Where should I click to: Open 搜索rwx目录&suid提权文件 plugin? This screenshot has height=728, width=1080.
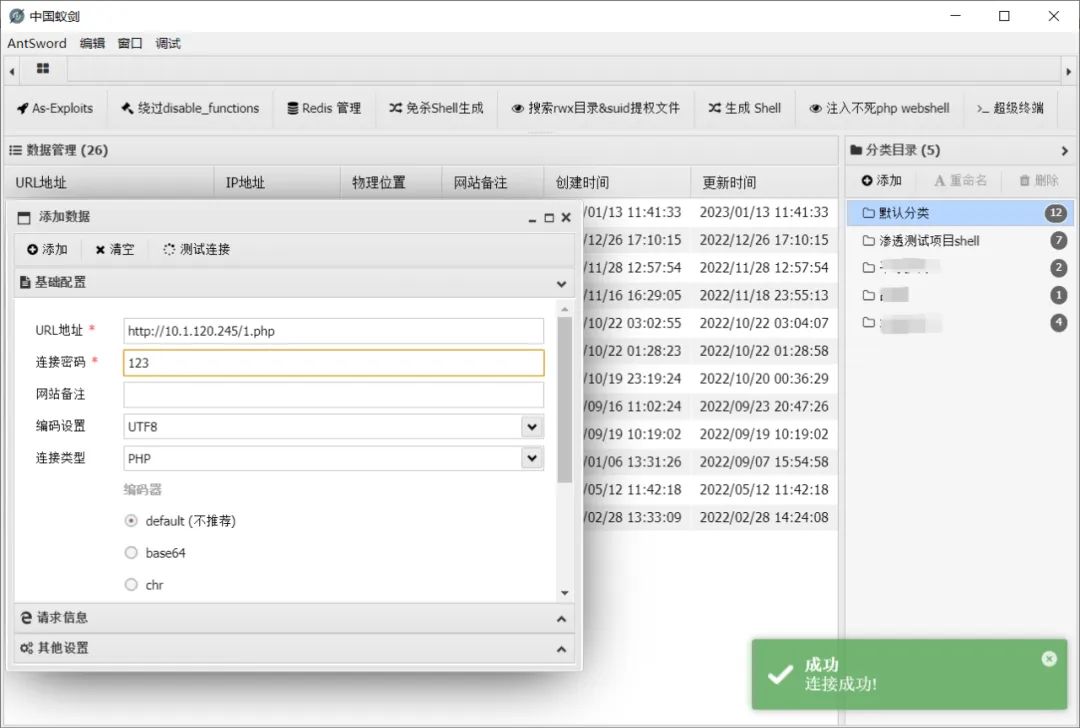pos(595,108)
